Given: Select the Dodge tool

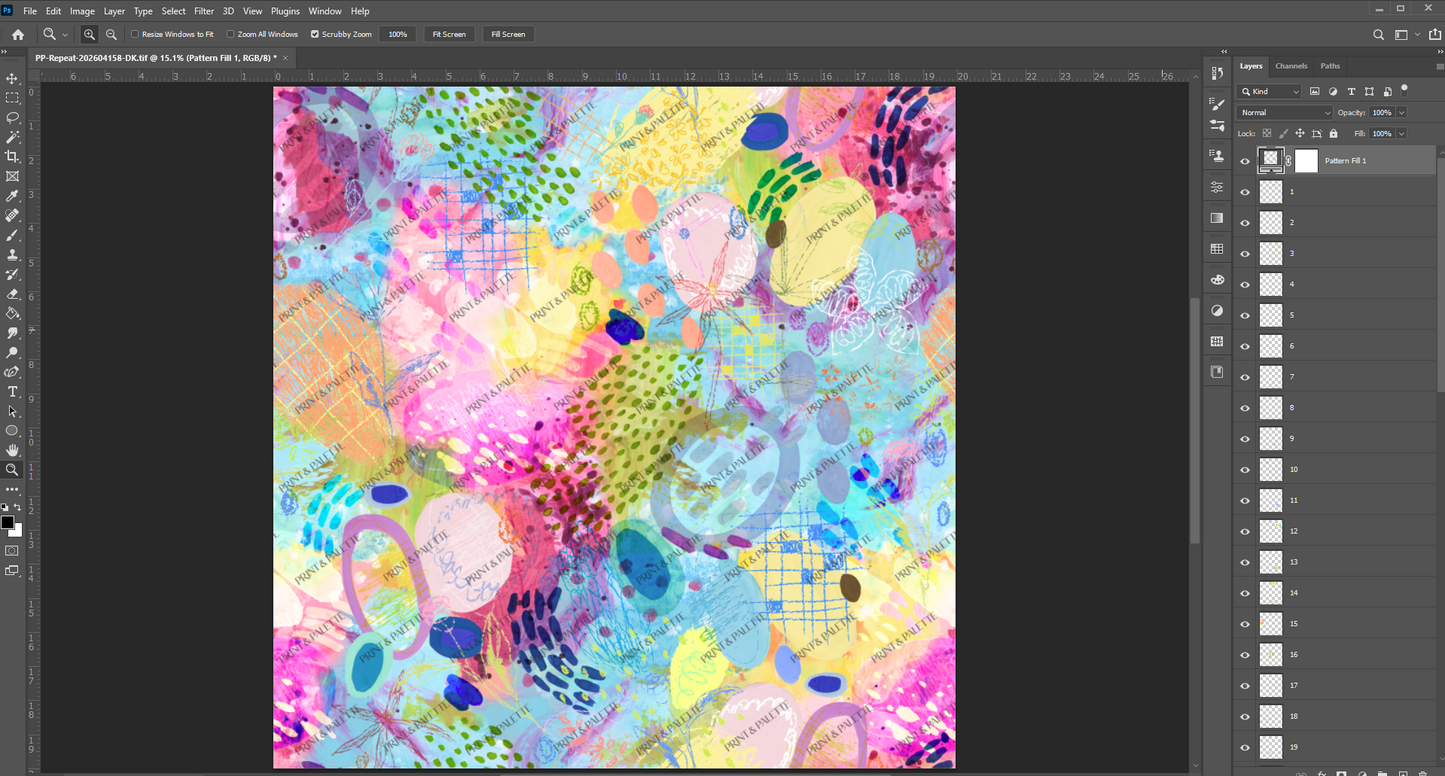Looking at the screenshot, I should click(12, 352).
